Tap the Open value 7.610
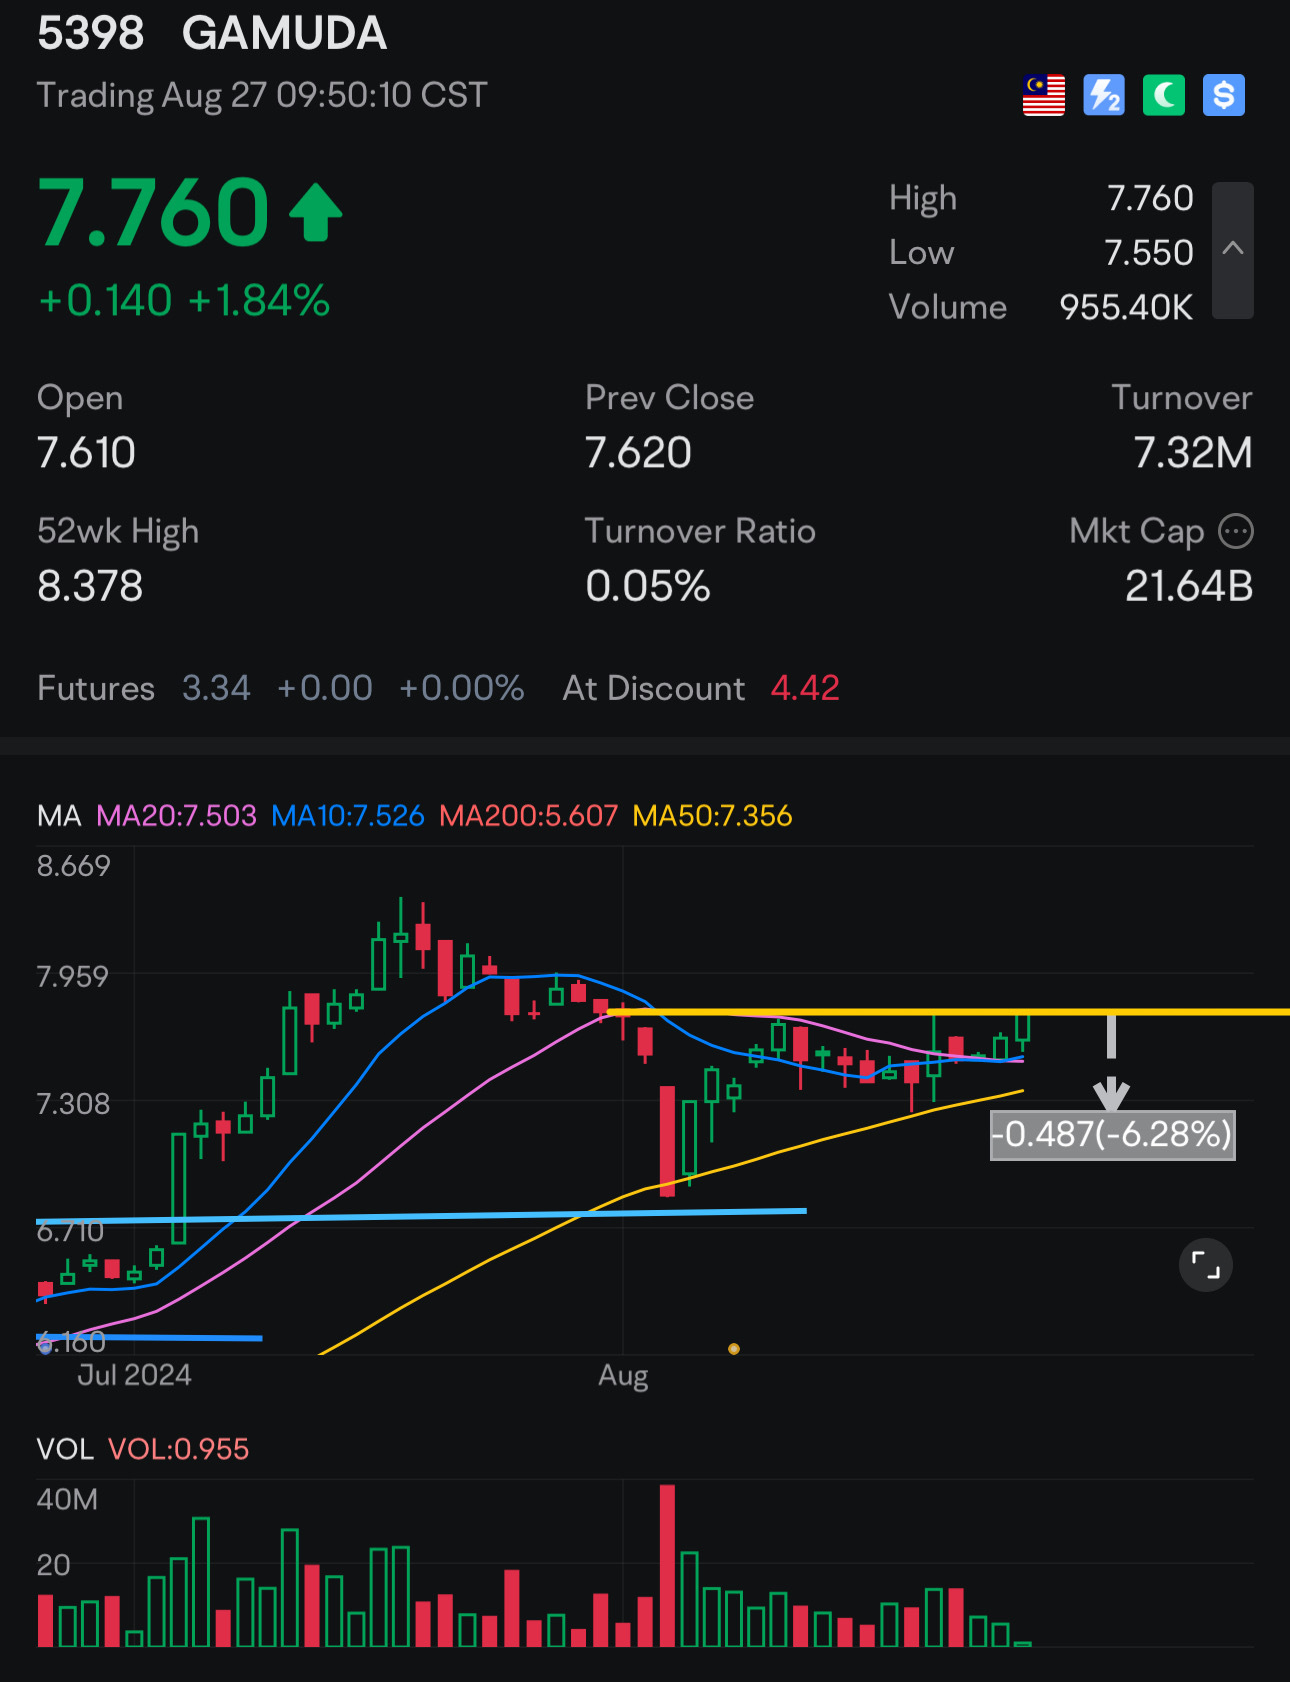 coord(86,453)
